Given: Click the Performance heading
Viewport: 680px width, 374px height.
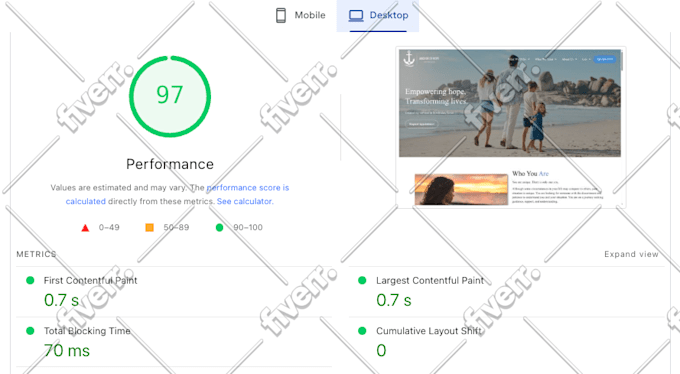Looking at the screenshot, I should click(x=170, y=164).
